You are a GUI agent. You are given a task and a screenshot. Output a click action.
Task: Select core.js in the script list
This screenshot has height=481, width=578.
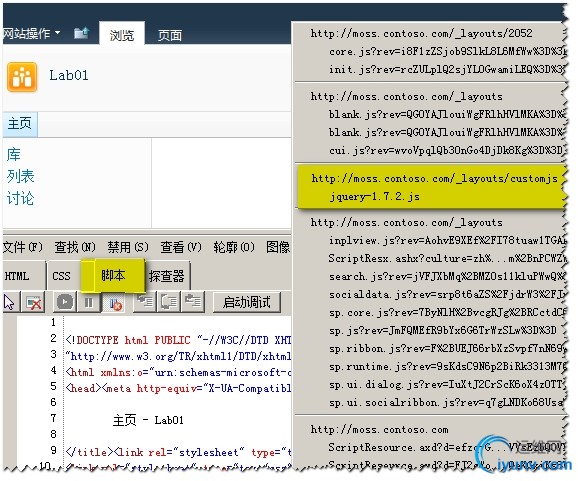[x=447, y=51]
